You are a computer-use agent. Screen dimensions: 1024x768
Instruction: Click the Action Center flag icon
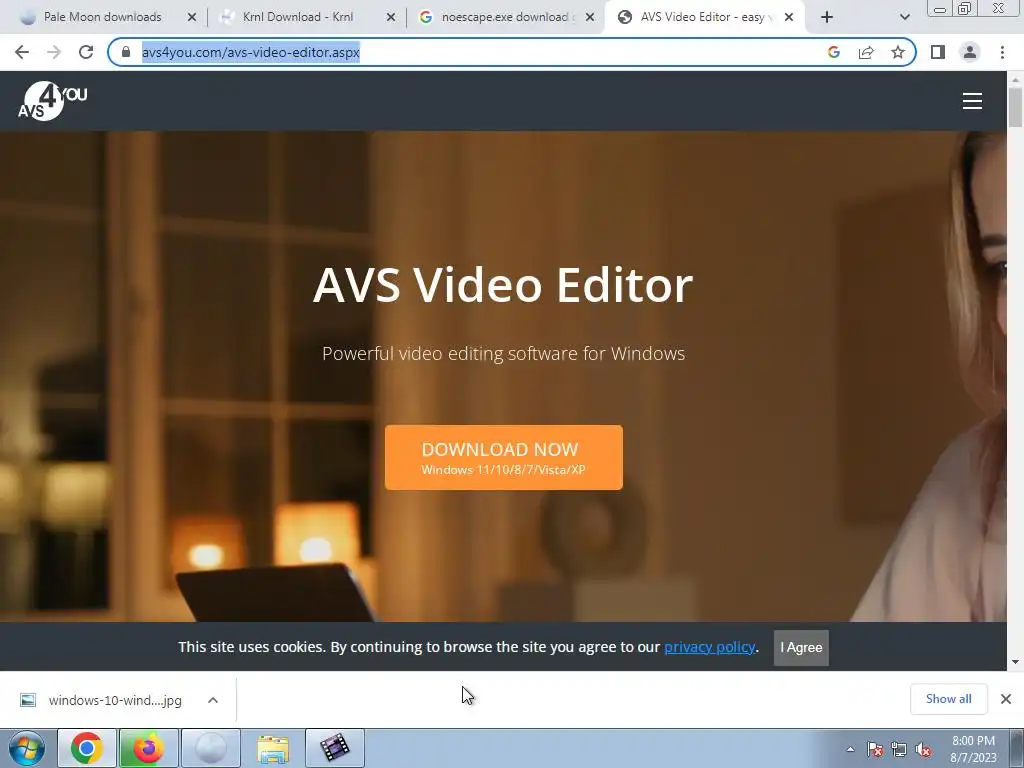tap(874, 749)
